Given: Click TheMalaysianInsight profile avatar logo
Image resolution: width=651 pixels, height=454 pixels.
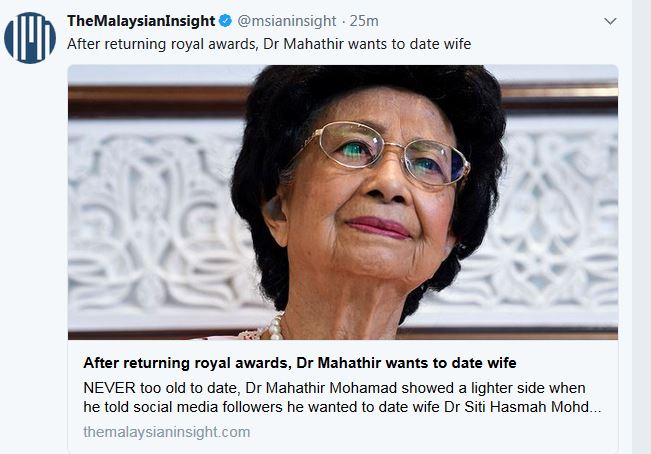Looking at the screenshot, I should point(30,38).
